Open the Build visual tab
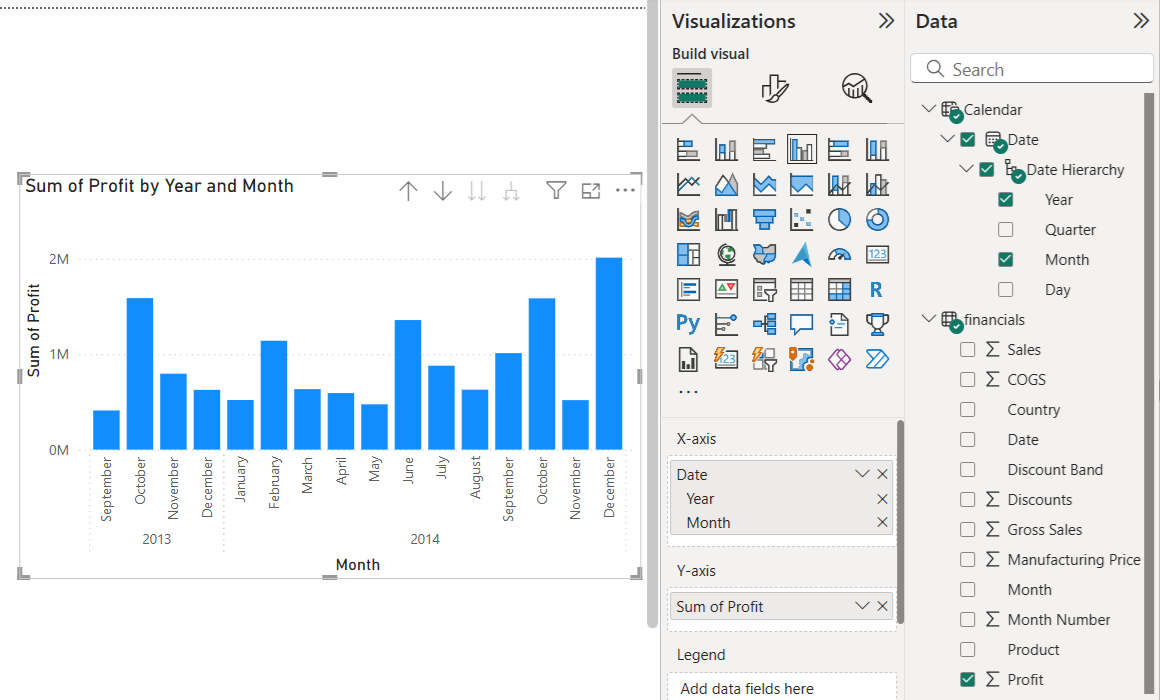 click(692, 88)
